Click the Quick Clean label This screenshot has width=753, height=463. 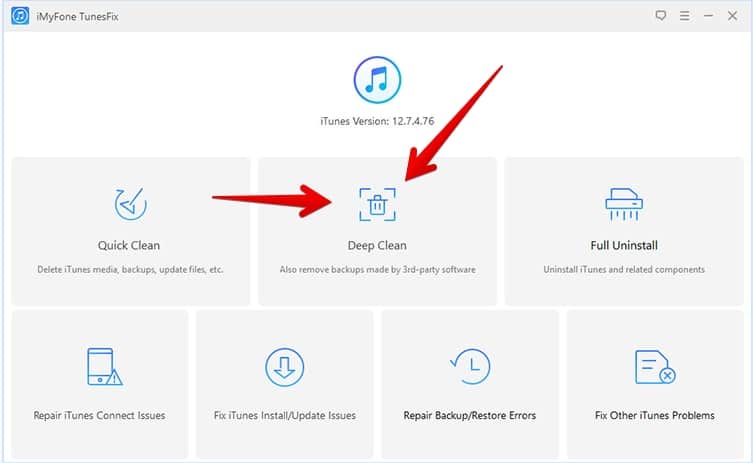pyautogui.click(x=129, y=245)
